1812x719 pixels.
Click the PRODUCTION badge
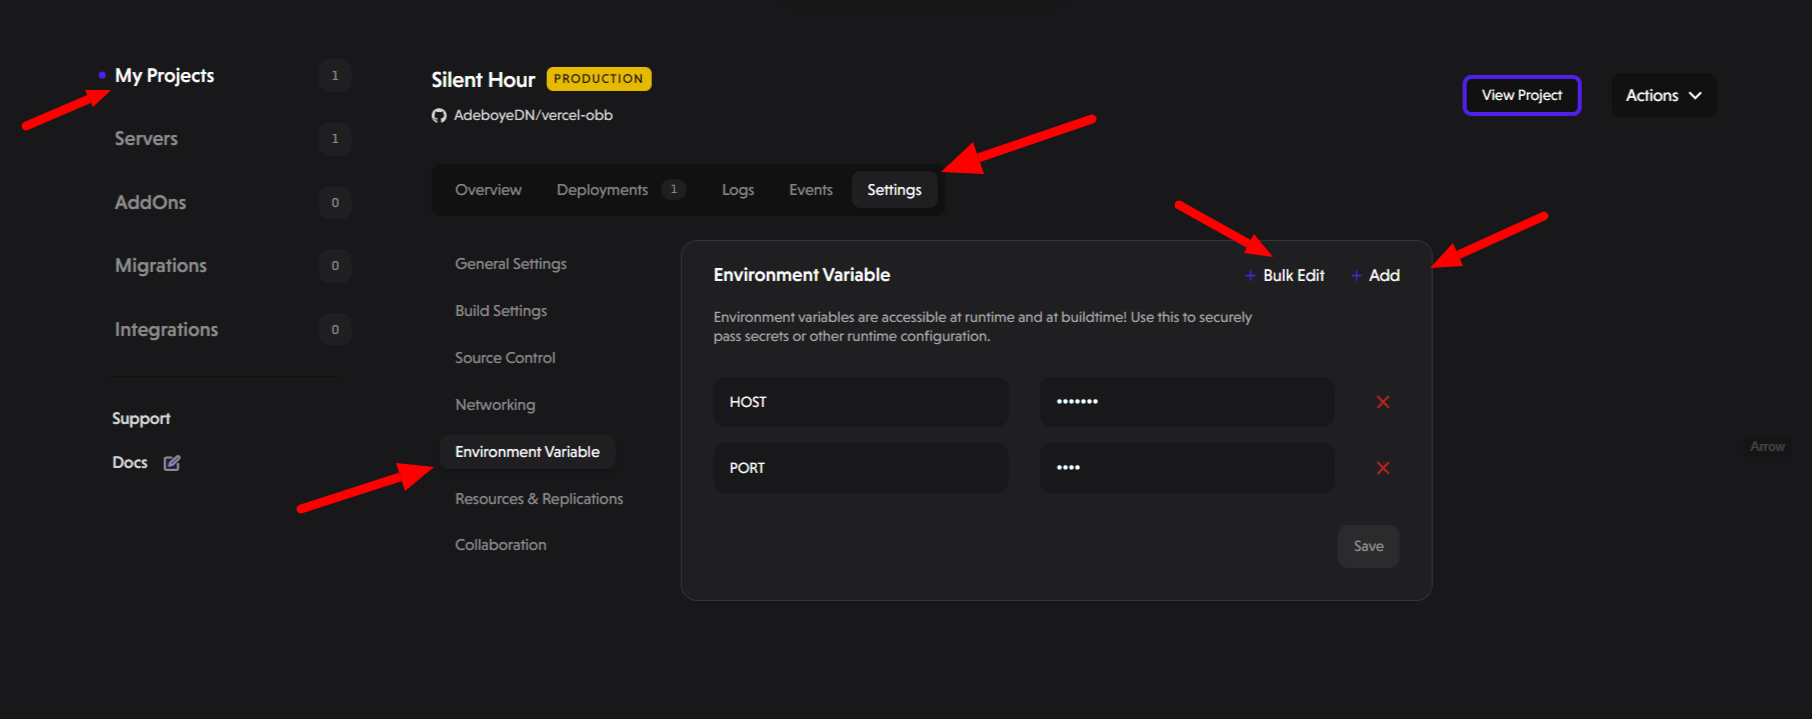[x=599, y=79]
